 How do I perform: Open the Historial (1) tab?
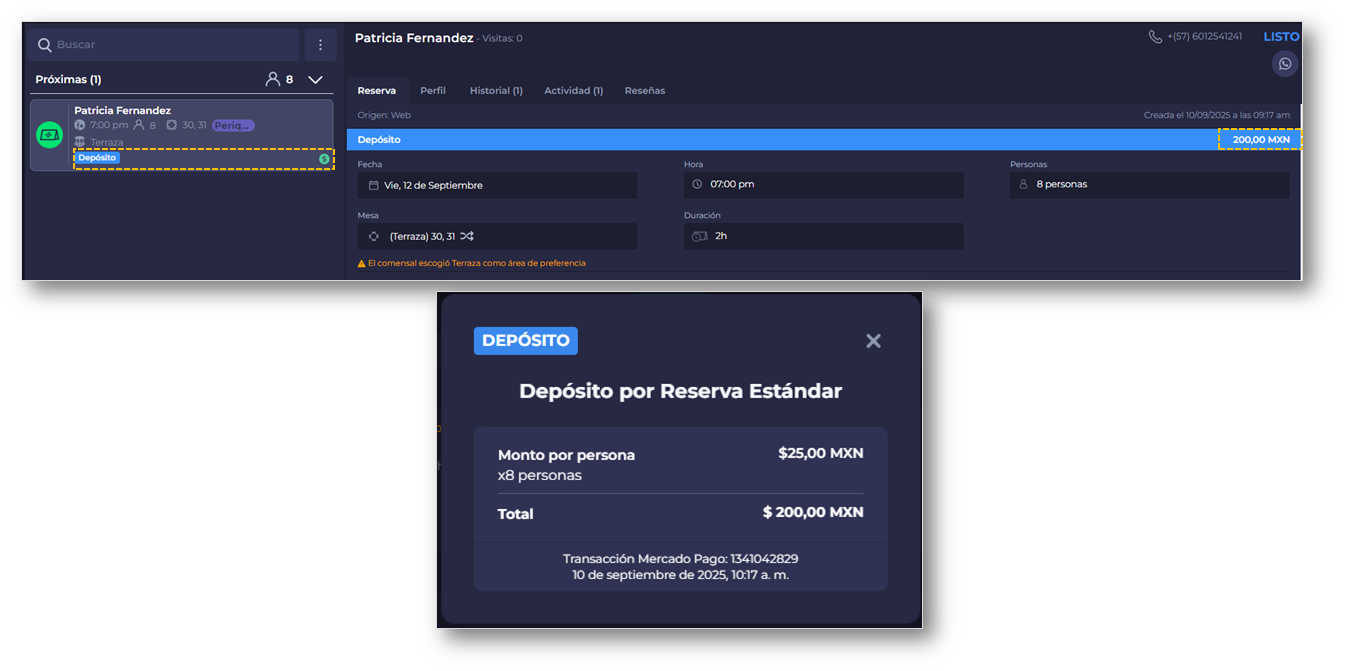tap(496, 90)
